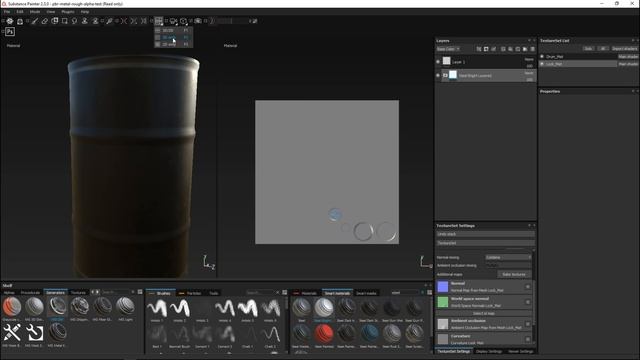Select the Drum_Mat texture set radio
The height and width of the screenshot is (360, 640).
tap(542, 56)
